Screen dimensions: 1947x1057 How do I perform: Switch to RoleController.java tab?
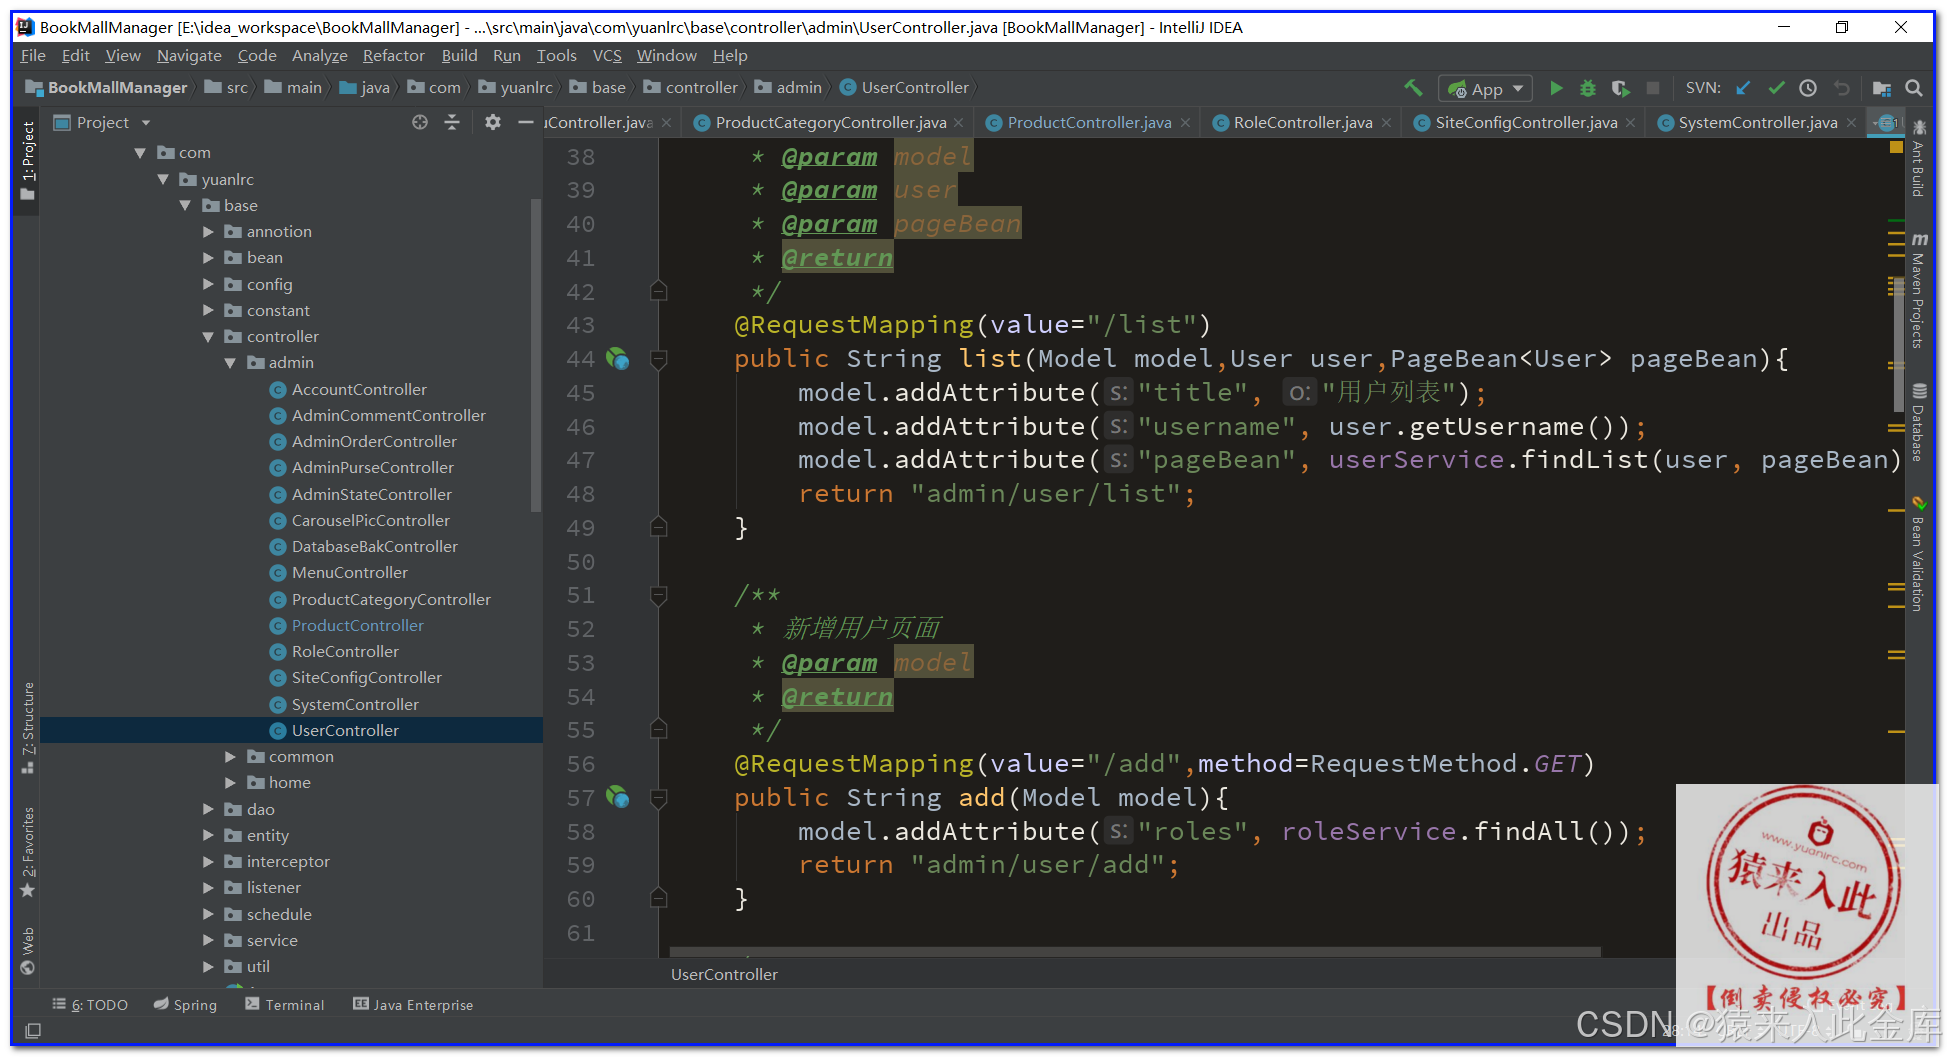(1303, 123)
